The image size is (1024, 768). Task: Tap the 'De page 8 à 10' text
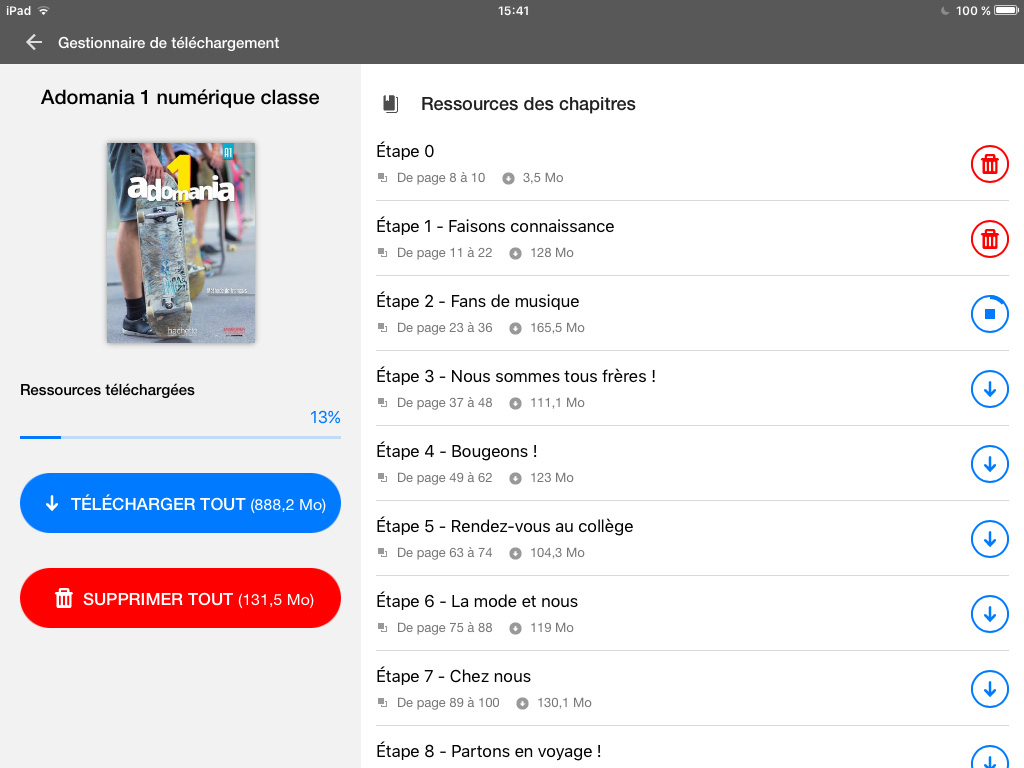coord(441,178)
